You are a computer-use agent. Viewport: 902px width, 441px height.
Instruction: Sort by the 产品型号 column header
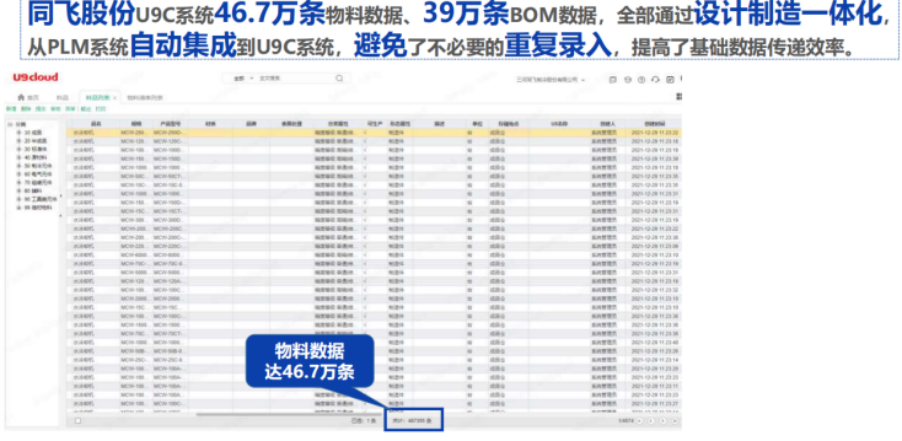pos(168,124)
